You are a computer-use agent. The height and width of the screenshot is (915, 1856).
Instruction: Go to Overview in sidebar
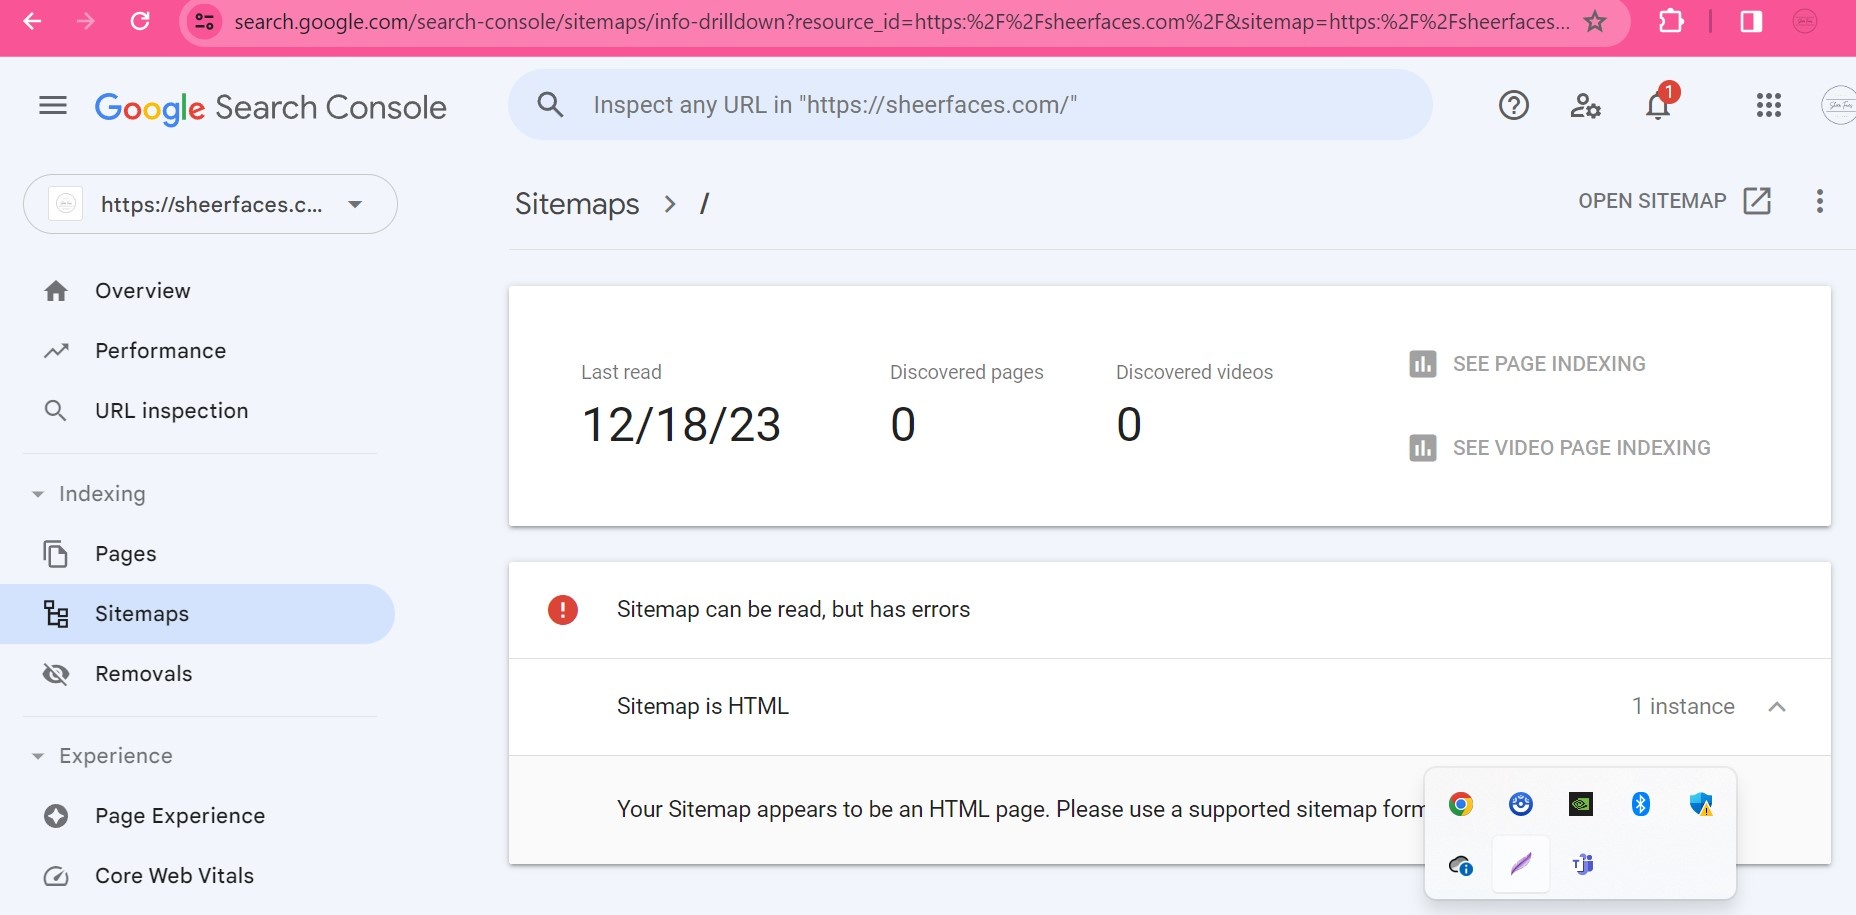143,291
